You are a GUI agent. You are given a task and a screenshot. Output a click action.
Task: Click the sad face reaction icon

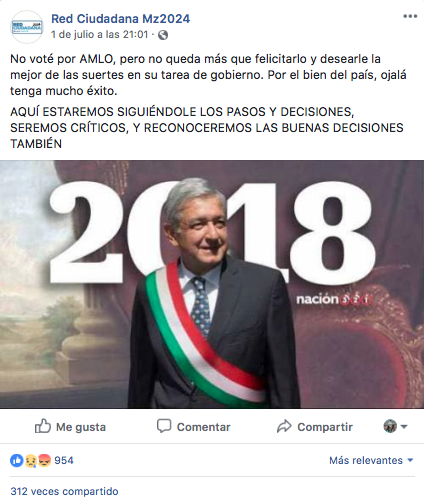click(x=31, y=461)
